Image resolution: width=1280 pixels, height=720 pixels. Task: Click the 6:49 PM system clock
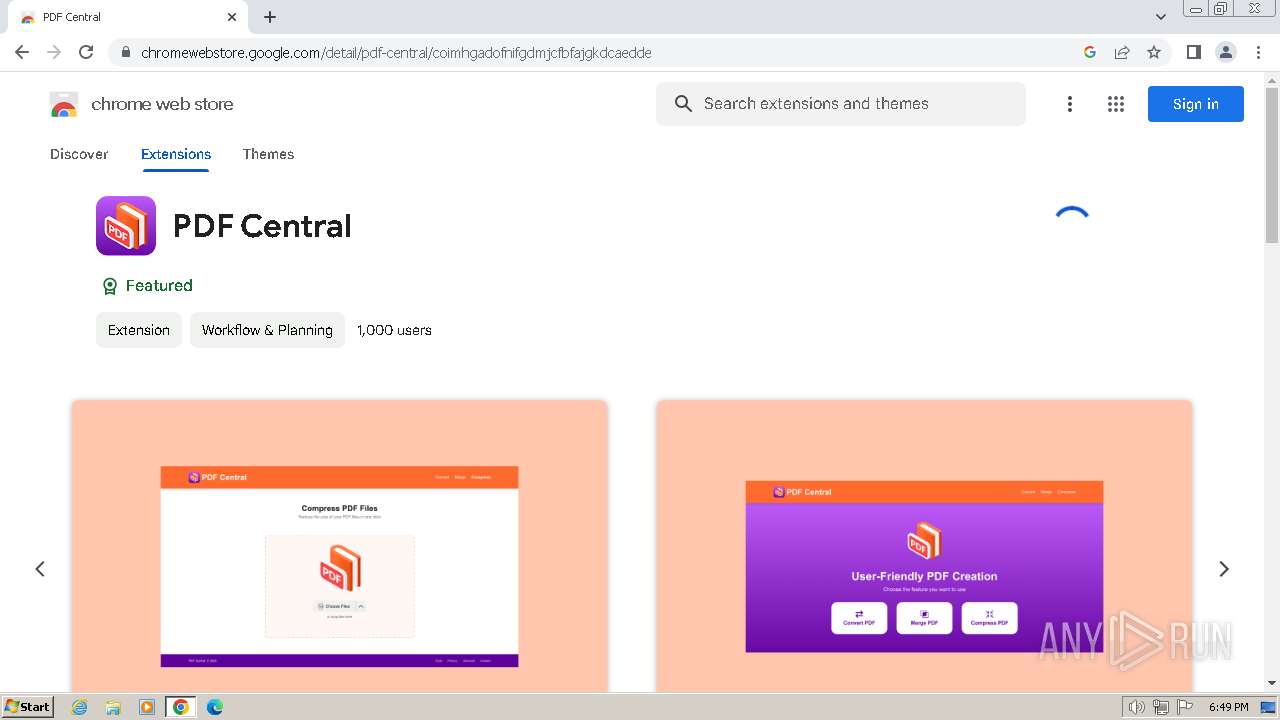(1228, 707)
